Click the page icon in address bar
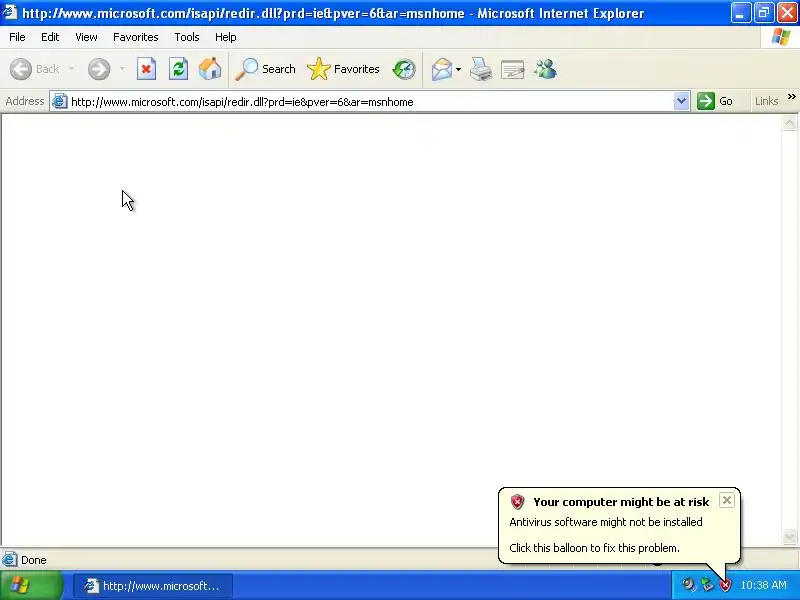800x600 pixels. coord(60,102)
